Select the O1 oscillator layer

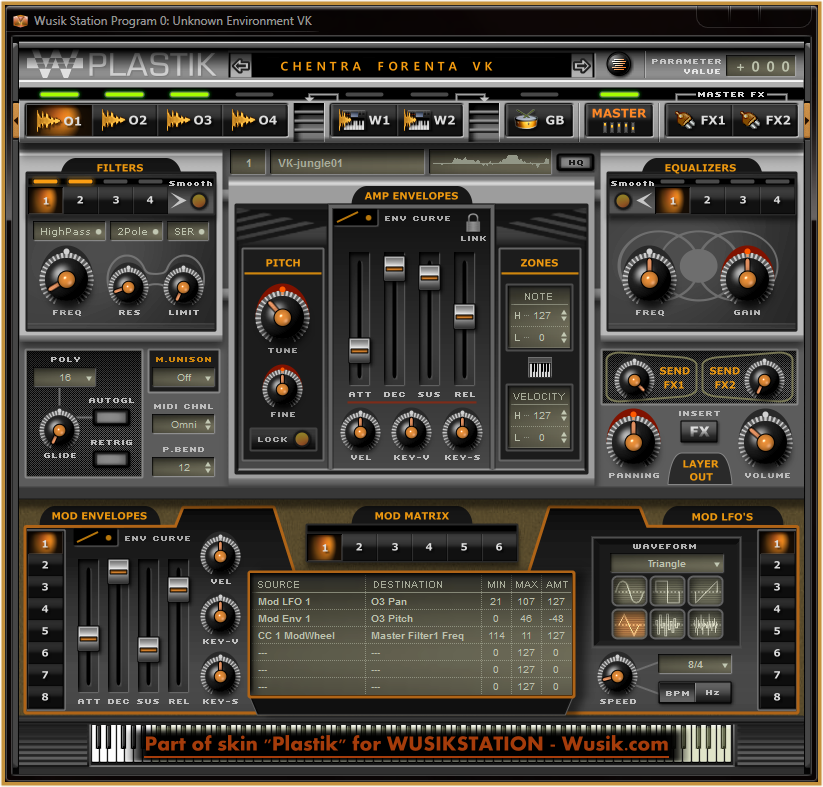(58, 121)
